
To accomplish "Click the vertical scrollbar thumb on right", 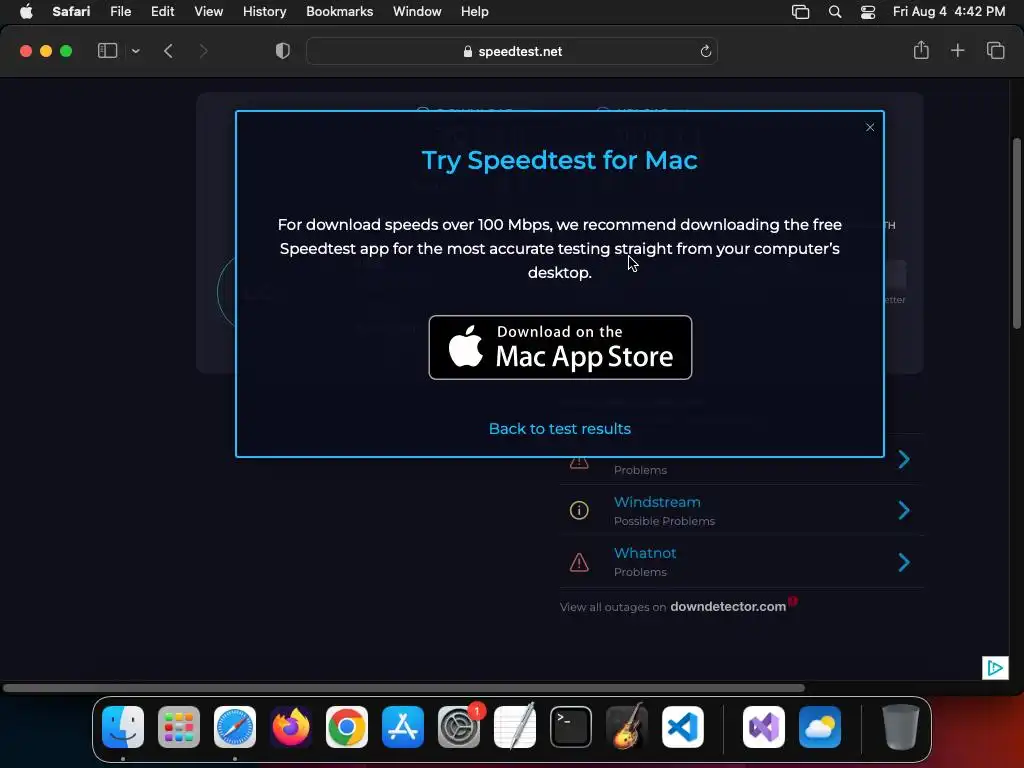I will pyautogui.click(x=1016, y=233).
